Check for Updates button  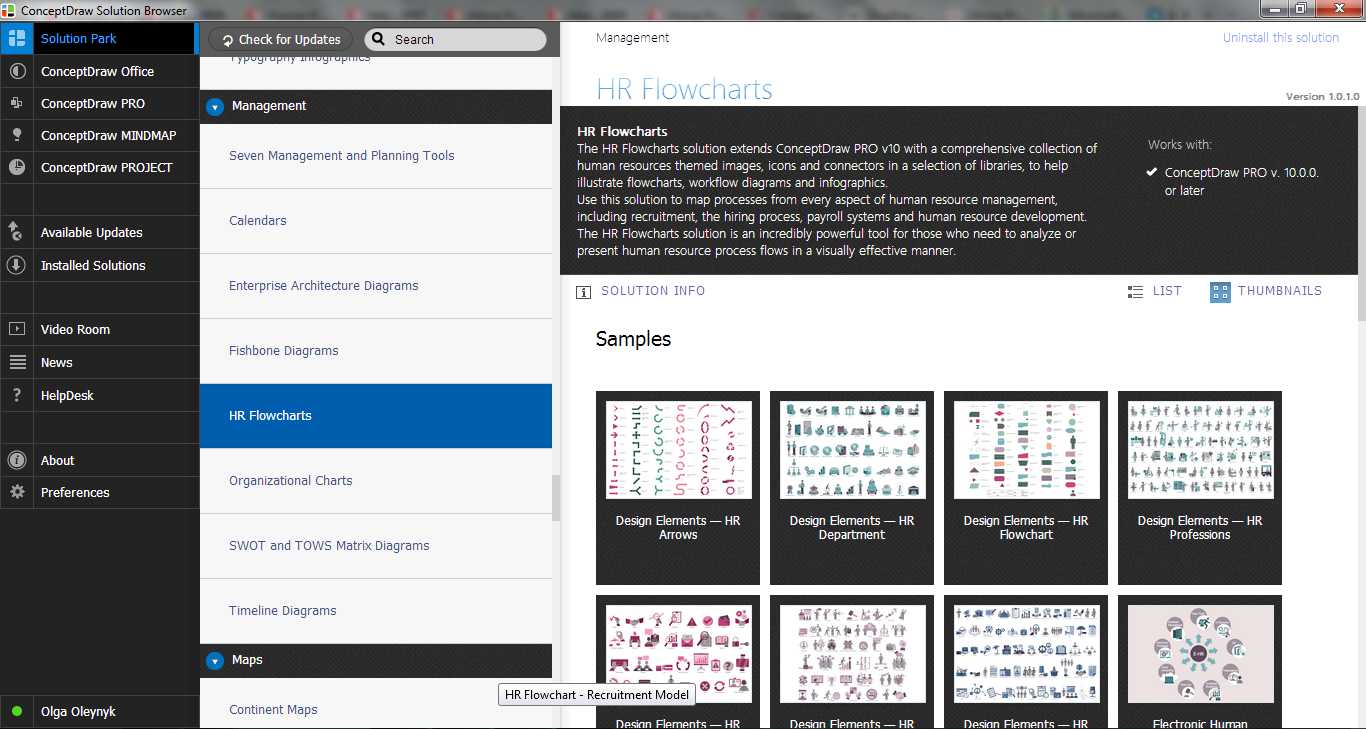tap(281, 39)
